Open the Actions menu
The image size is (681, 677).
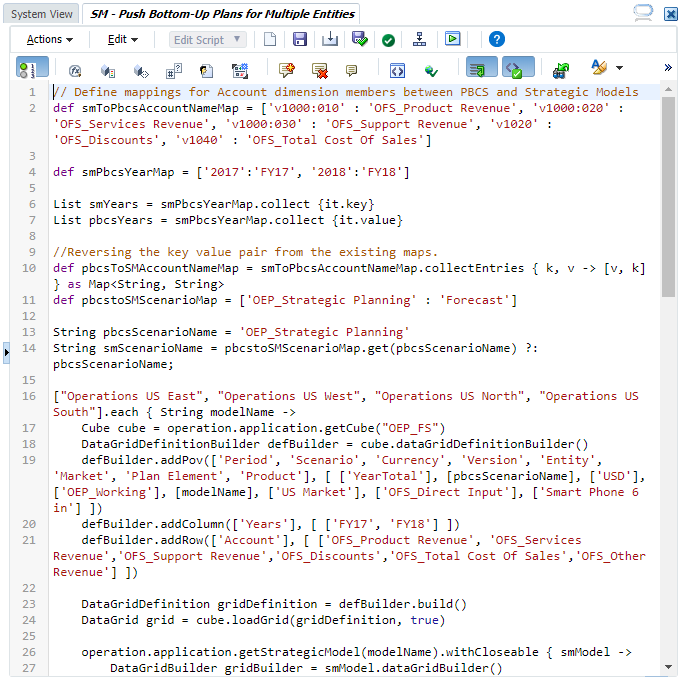point(49,40)
